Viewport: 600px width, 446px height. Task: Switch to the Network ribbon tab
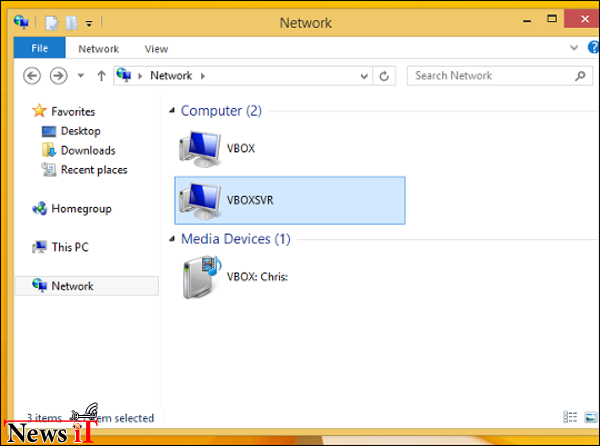click(99, 49)
